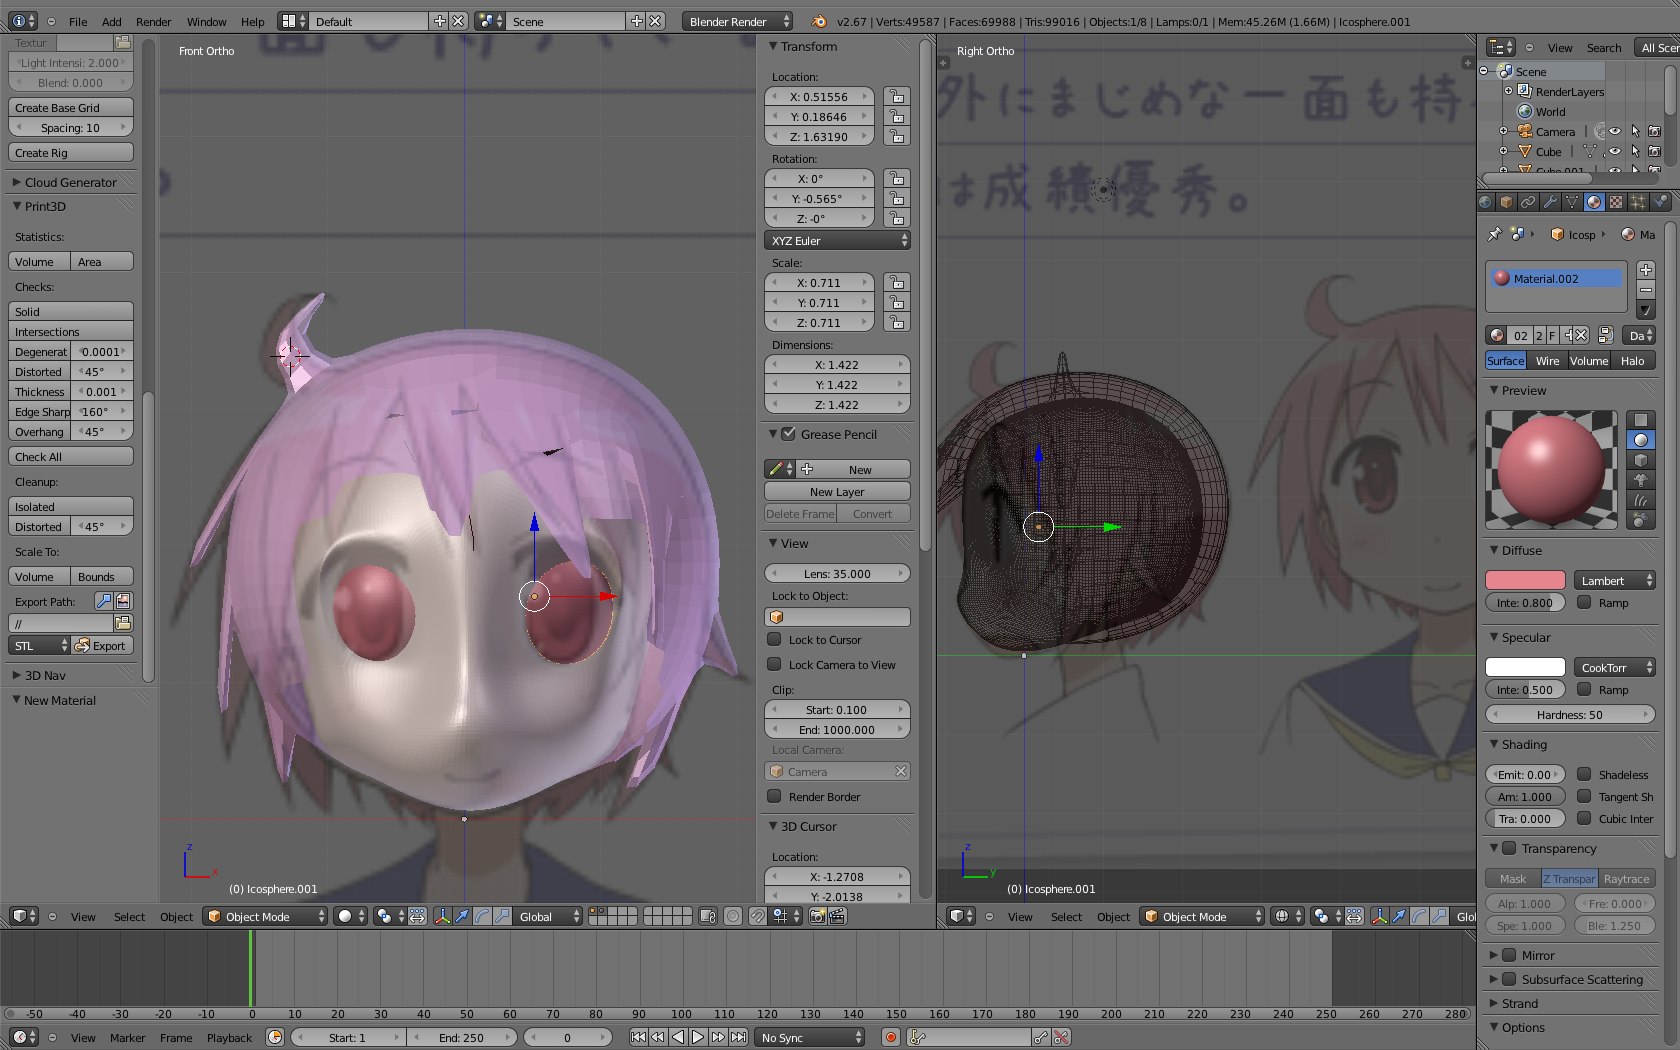1680x1050 pixels.
Task: Click Check All button in Print3D
Action: pyautogui.click(x=70, y=456)
